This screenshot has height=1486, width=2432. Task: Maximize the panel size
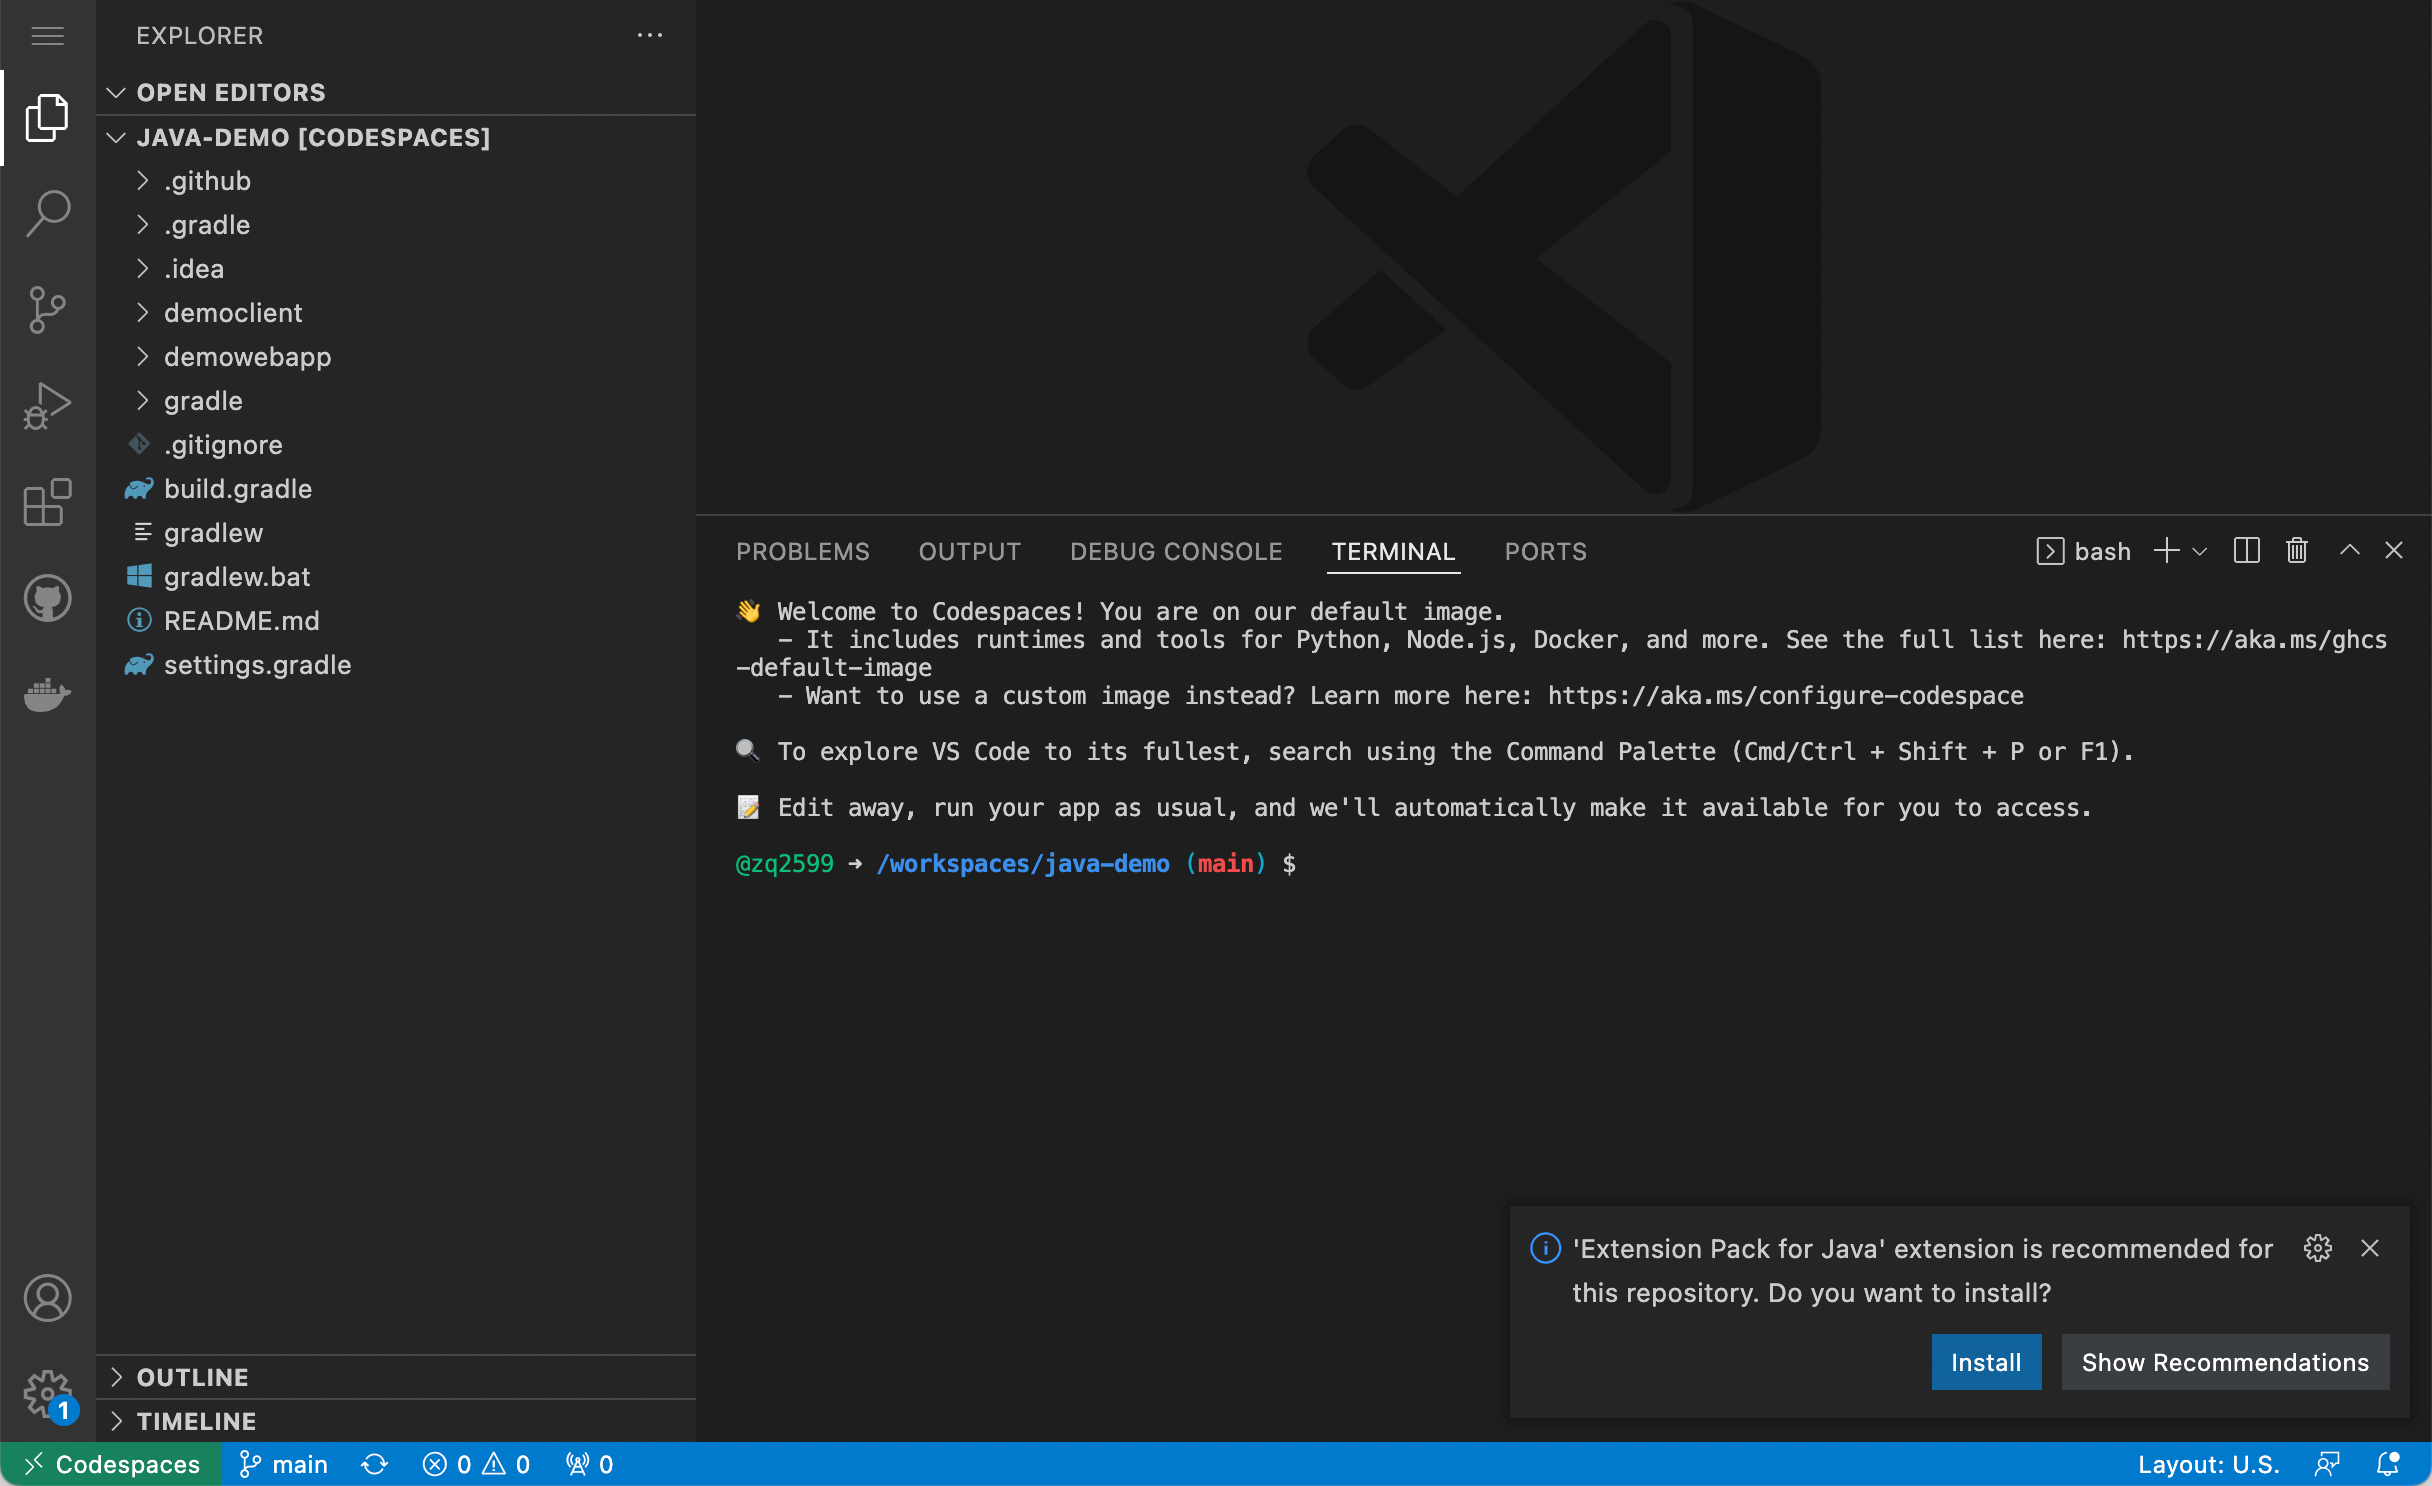[x=2350, y=550]
